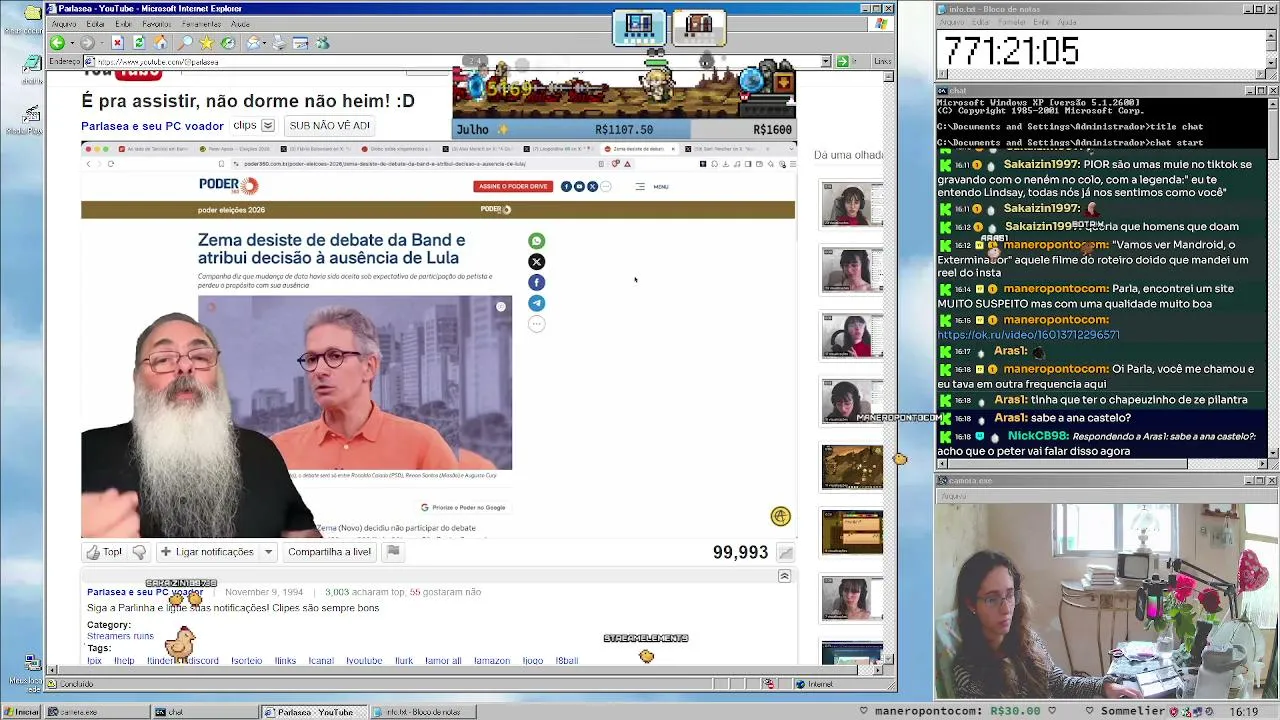Viewport: 1280px width, 720px height.
Task: Open the History icon in the toolbar
Action: point(228,43)
